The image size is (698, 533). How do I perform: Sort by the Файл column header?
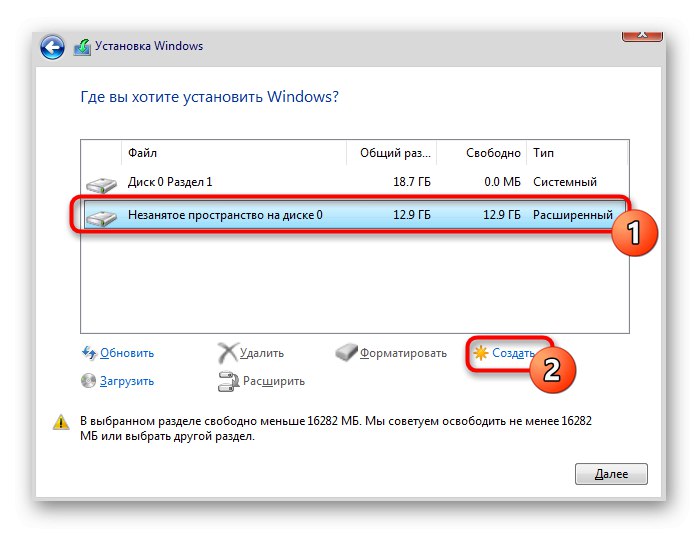point(234,153)
